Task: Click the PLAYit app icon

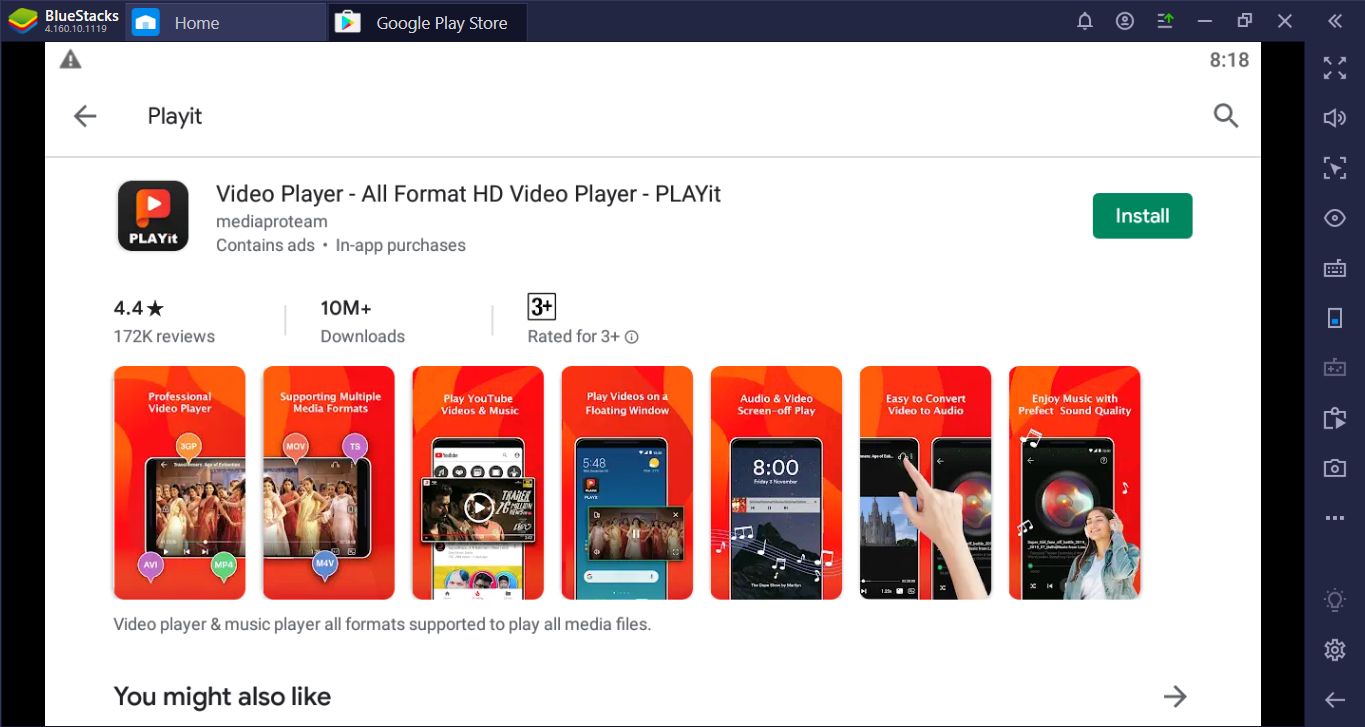Action: pos(153,216)
